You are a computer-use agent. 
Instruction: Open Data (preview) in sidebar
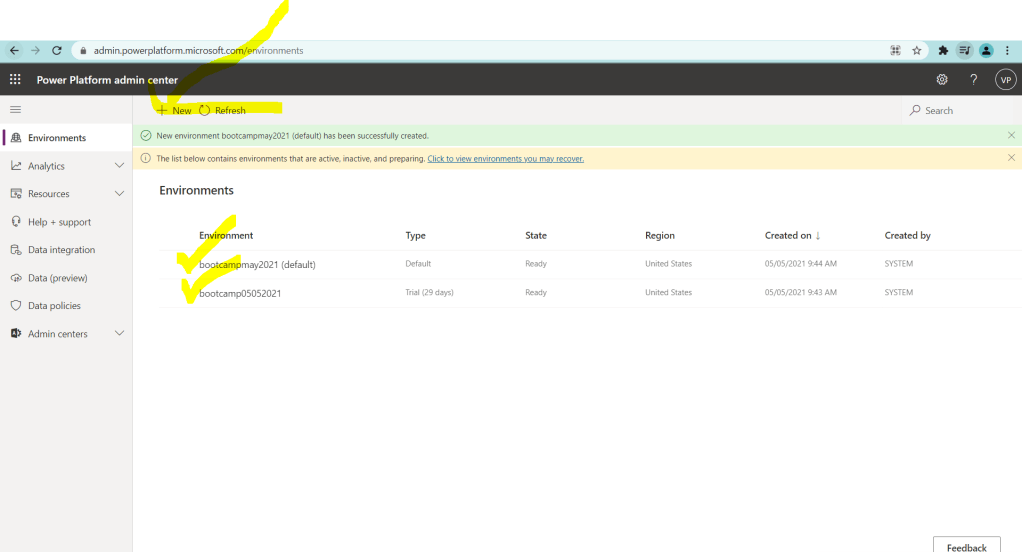tap(66, 278)
